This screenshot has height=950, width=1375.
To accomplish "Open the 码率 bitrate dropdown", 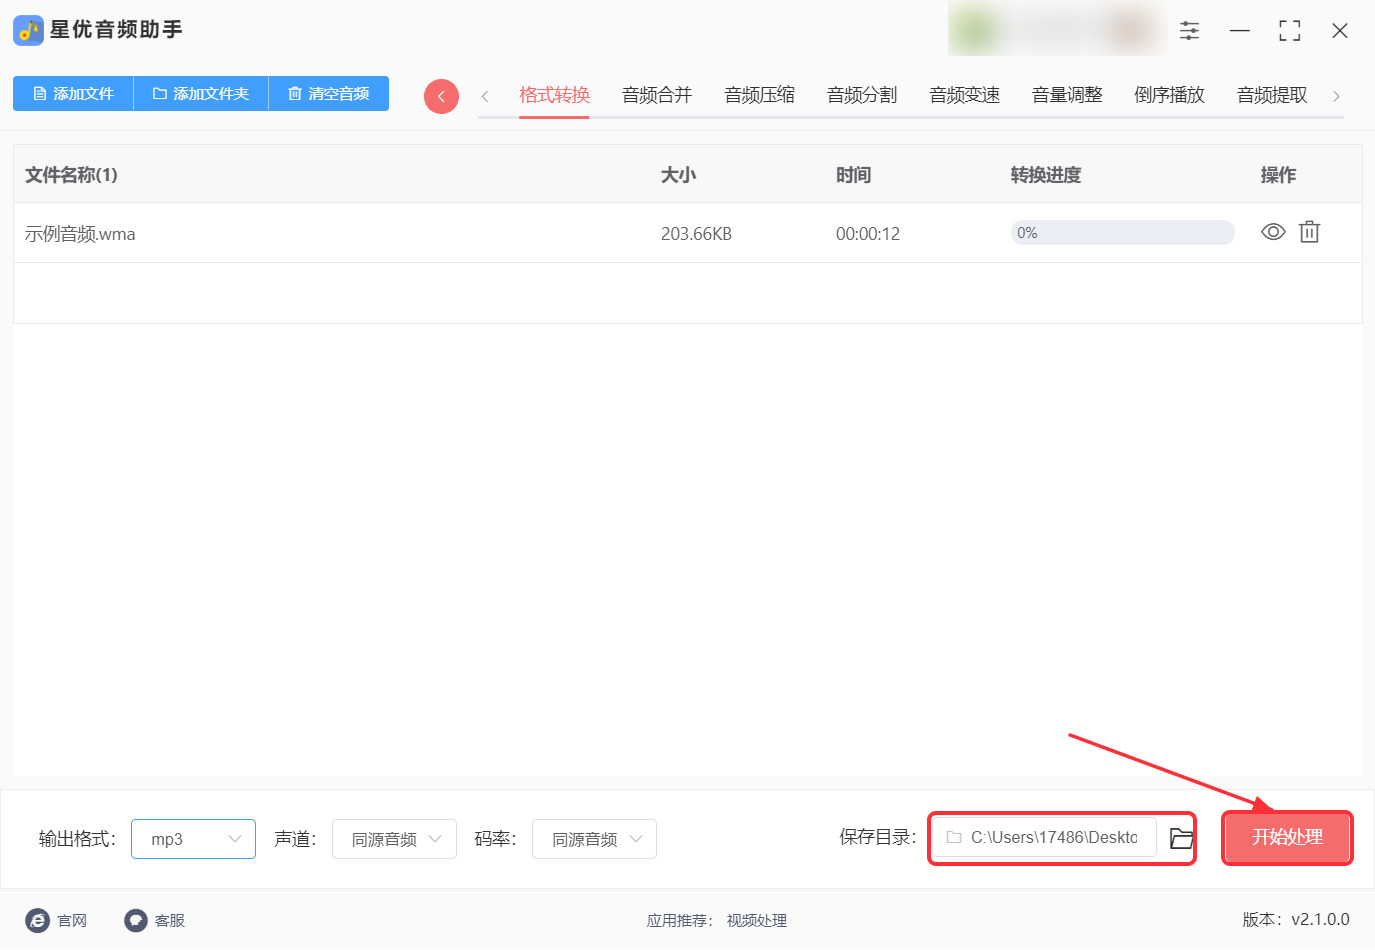I will click(x=594, y=839).
